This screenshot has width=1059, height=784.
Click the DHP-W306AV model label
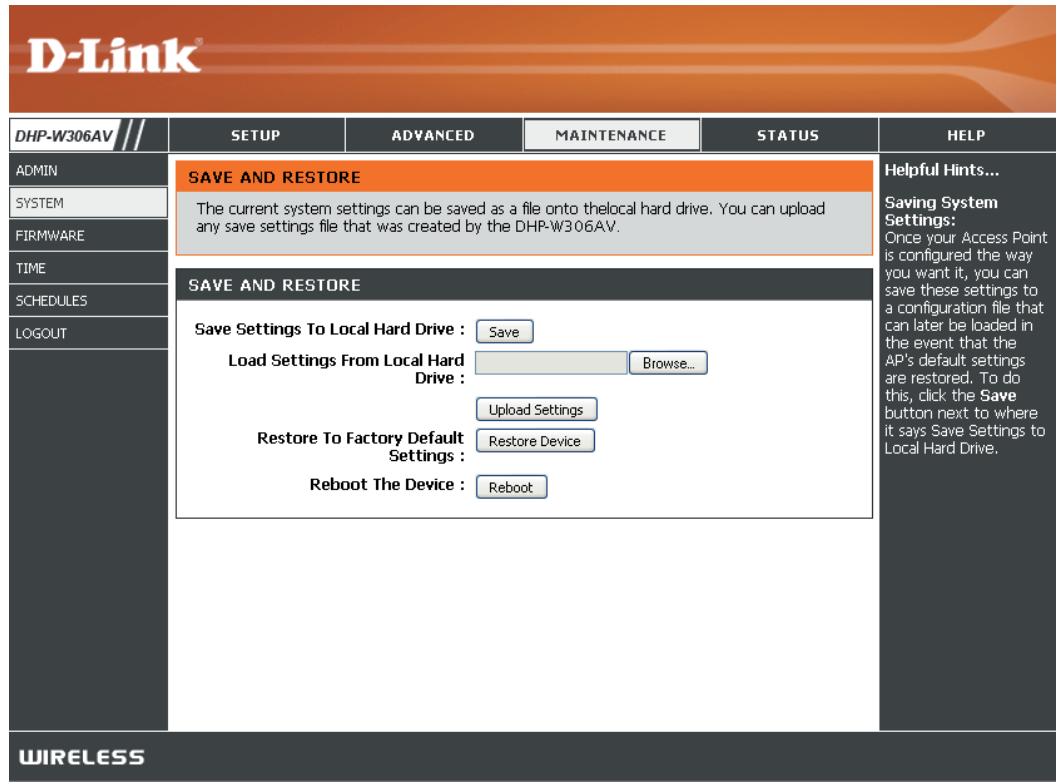pyautogui.click(x=64, y=136)
